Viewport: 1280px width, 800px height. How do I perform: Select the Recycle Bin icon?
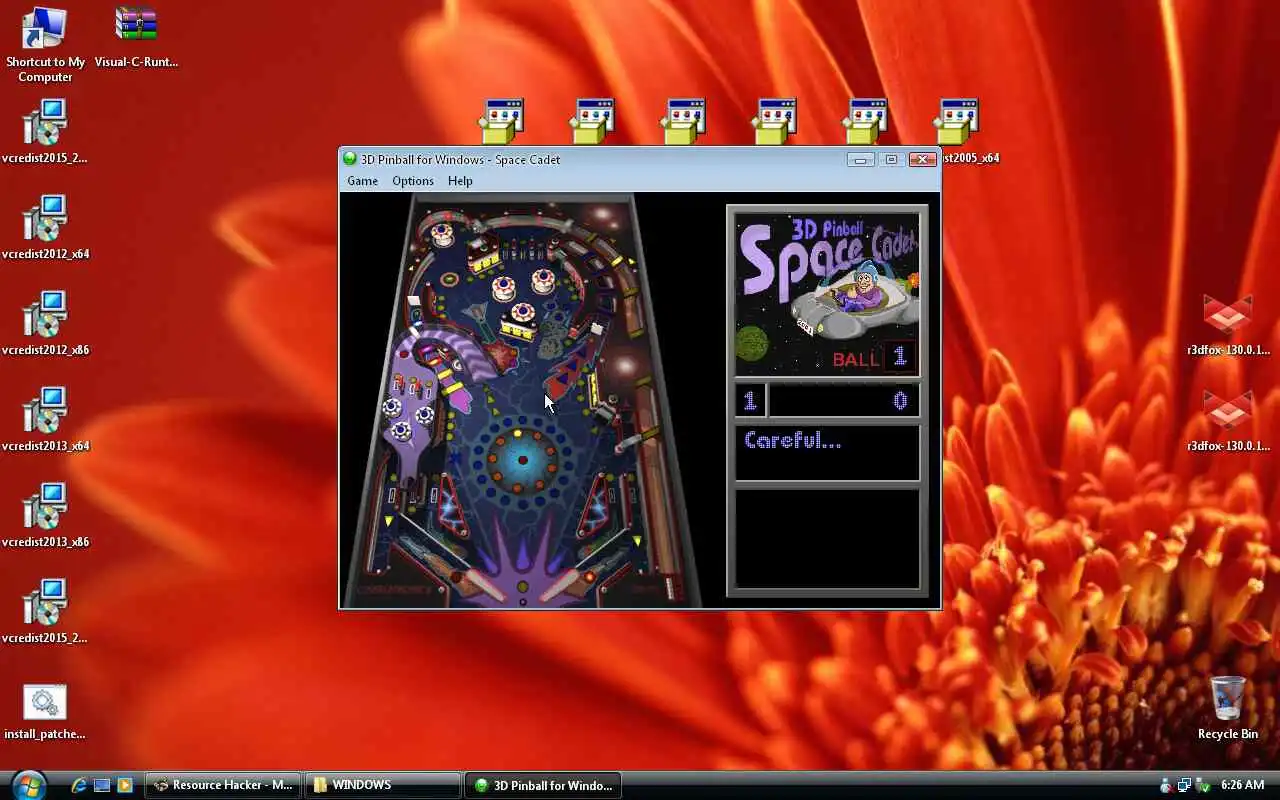[1228, 708]
